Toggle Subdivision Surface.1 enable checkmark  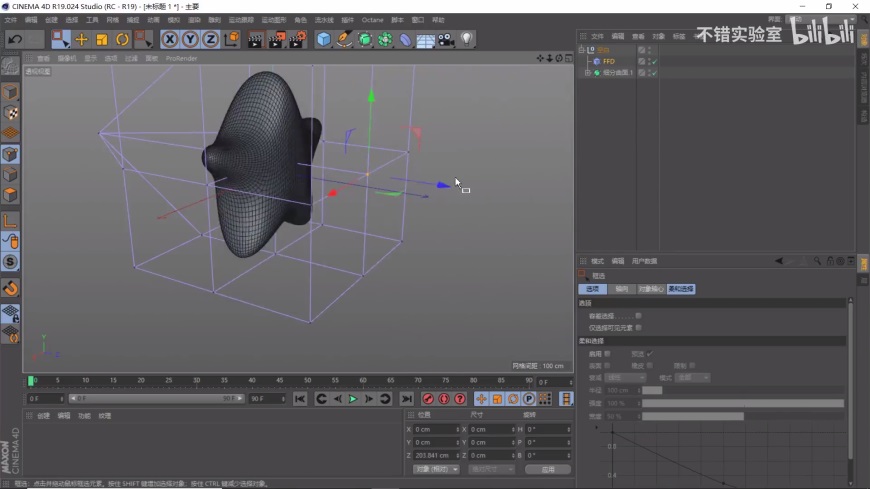(x=655, y=73)
